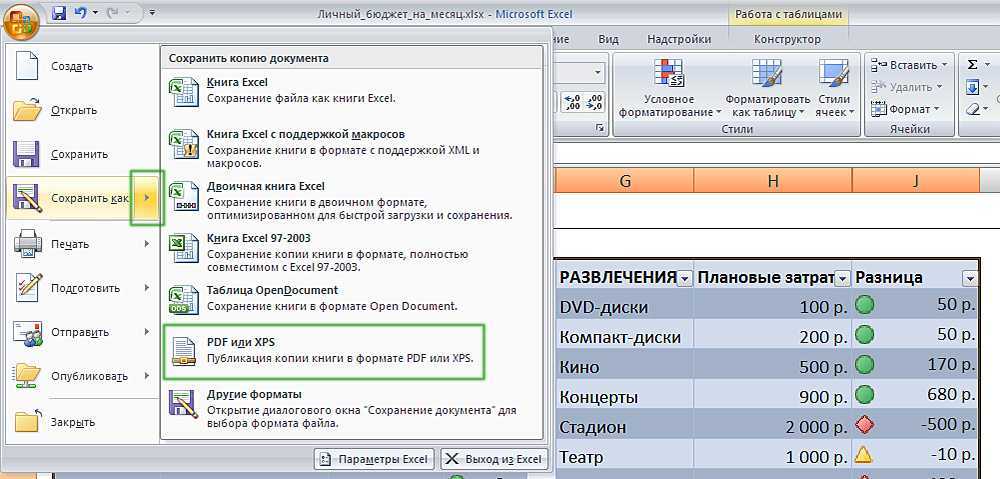The height and width of the screenshot is (479, 1000).
Task: Save as Двоичная книга Excel
Action: coord(352,200)
